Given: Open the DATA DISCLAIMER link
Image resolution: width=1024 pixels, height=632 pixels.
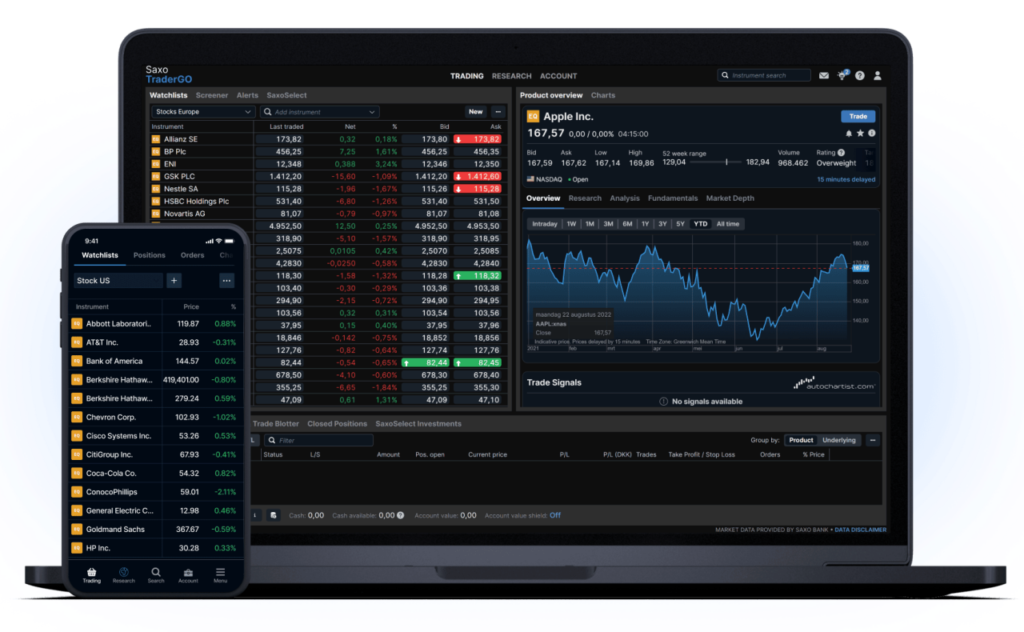Looking at the screenshot, I should coord(861,529).
